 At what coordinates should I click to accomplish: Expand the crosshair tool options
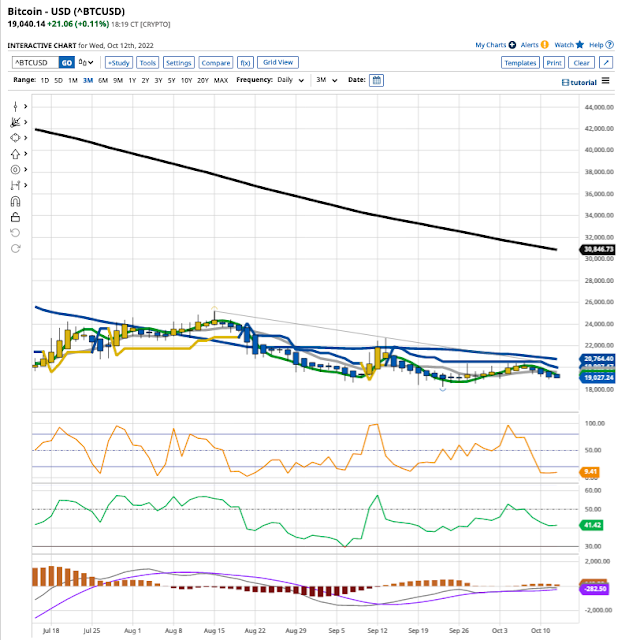(26, 107)
